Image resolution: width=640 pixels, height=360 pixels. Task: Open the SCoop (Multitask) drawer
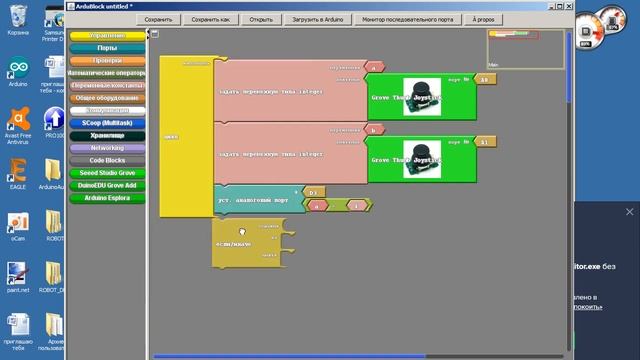(x=107, y=123)
